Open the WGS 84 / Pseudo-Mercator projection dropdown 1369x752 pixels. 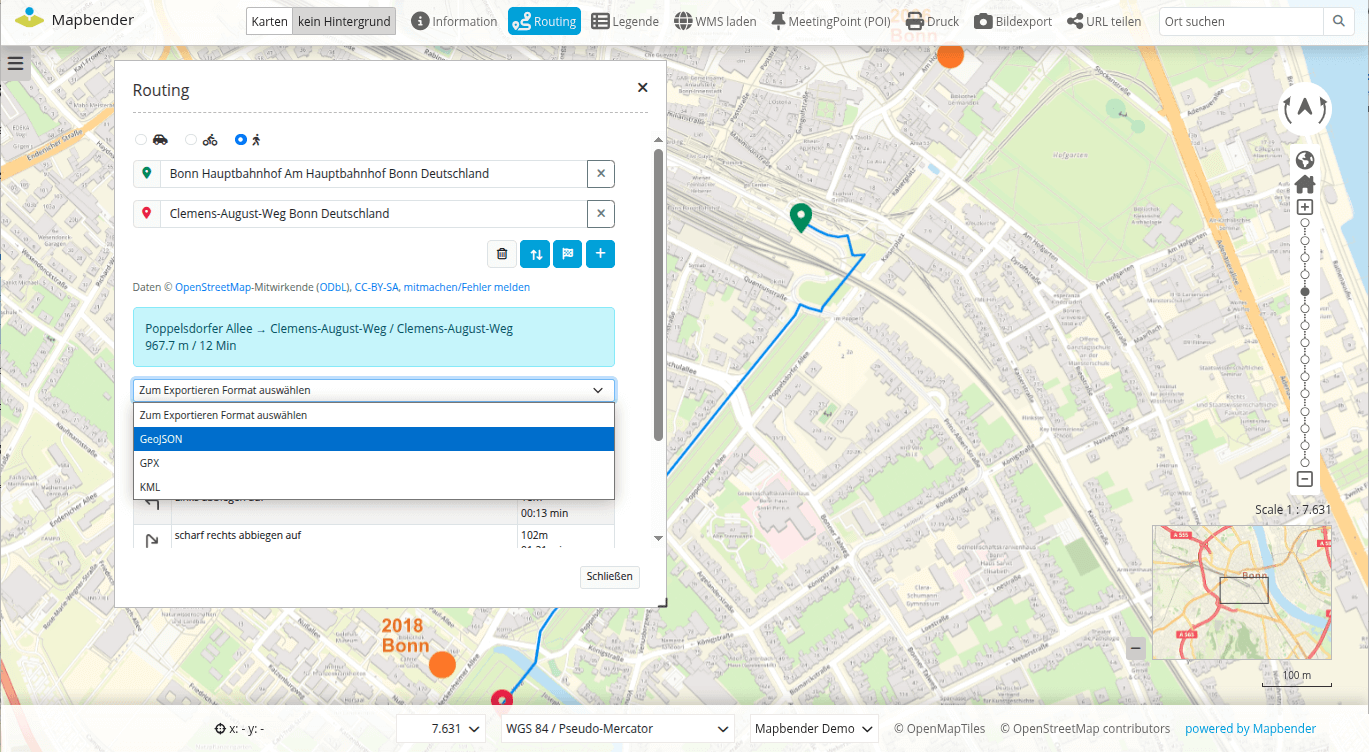617,729
